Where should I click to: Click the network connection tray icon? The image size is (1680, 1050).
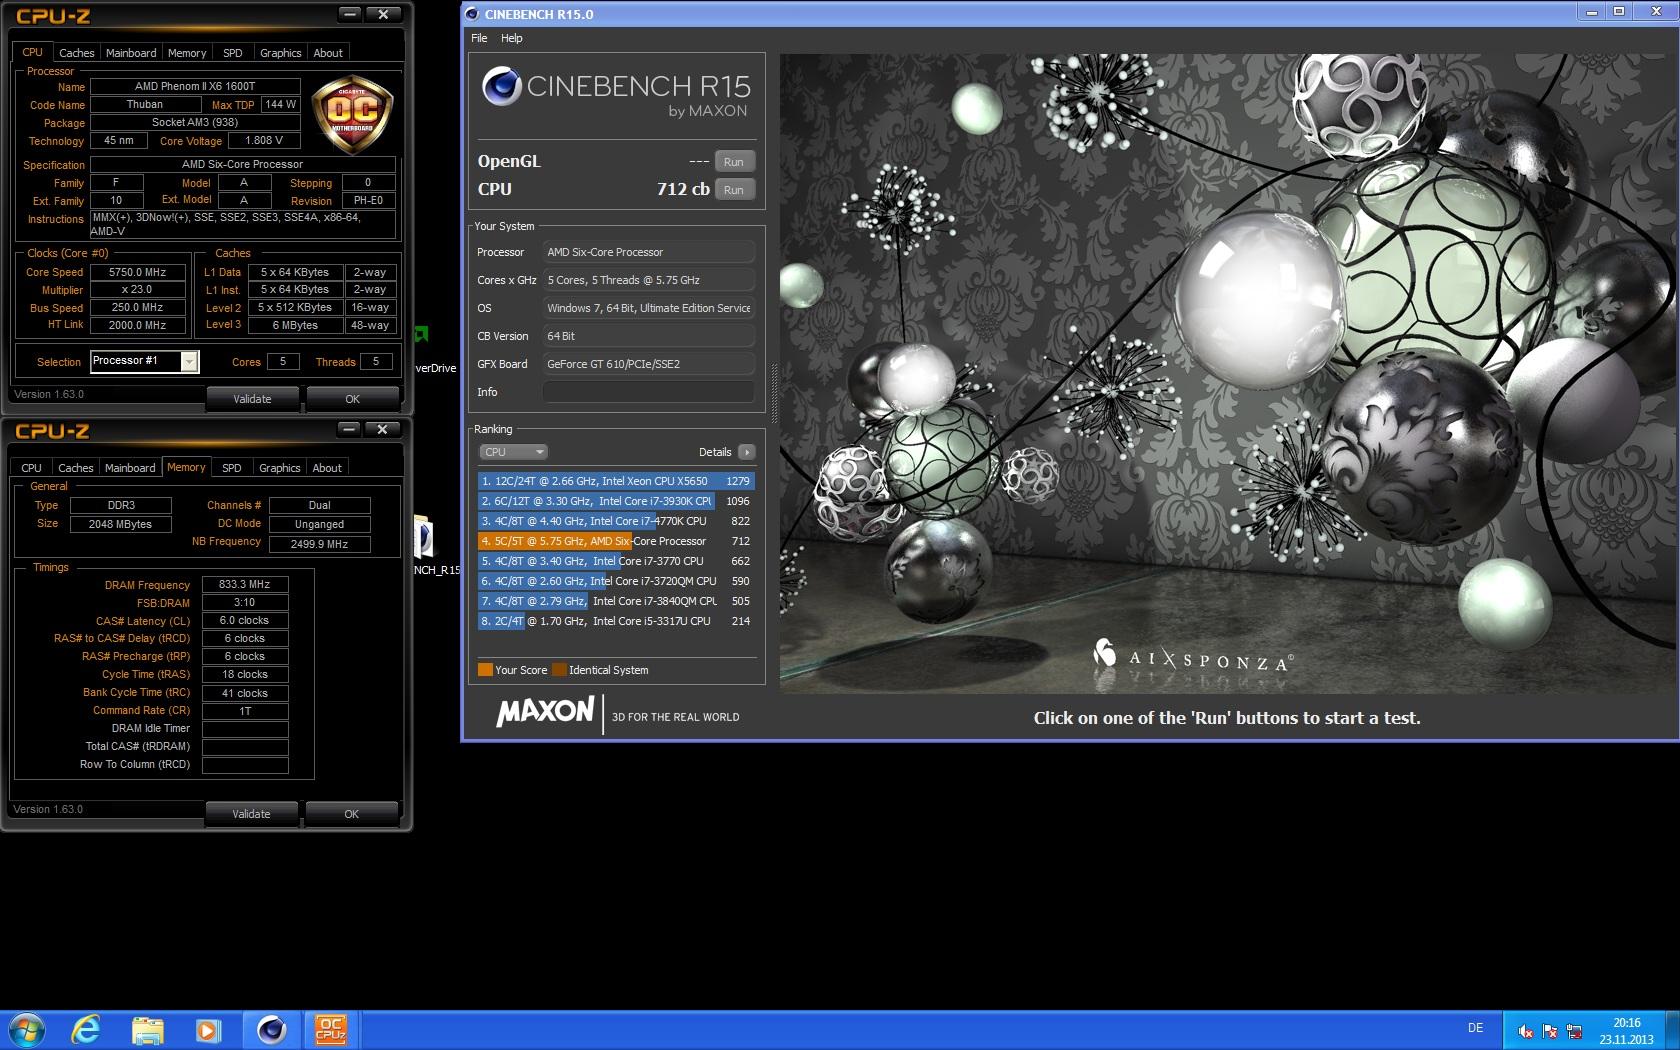[1574, 1030]
